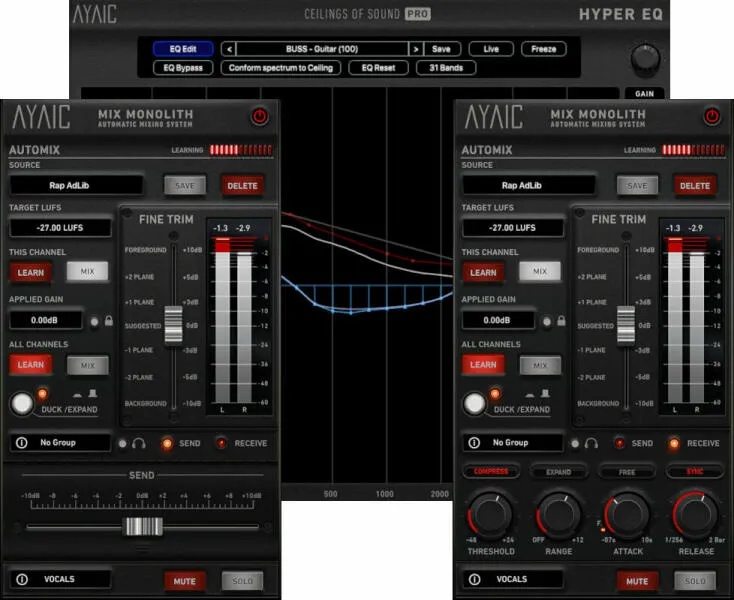
Task: Select EXPAND mode in right Mix Monolith
Action: pyautogui.click(x=558, y=472)
